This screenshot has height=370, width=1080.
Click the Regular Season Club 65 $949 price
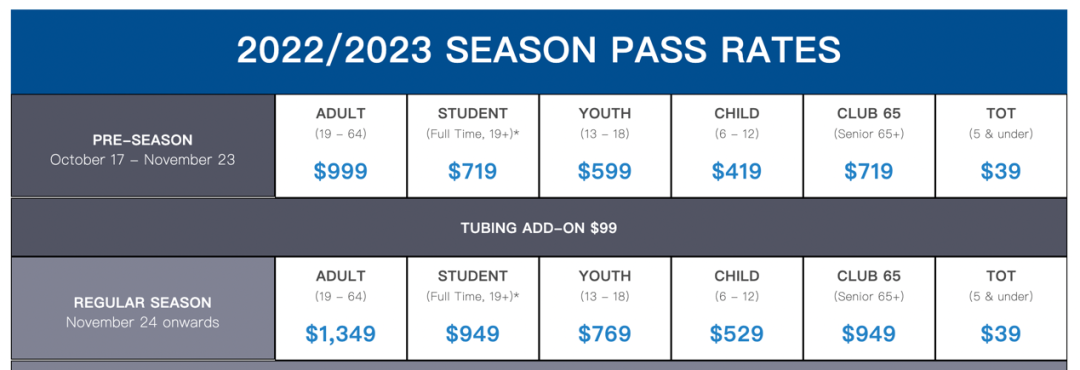[x=869, y=334]
